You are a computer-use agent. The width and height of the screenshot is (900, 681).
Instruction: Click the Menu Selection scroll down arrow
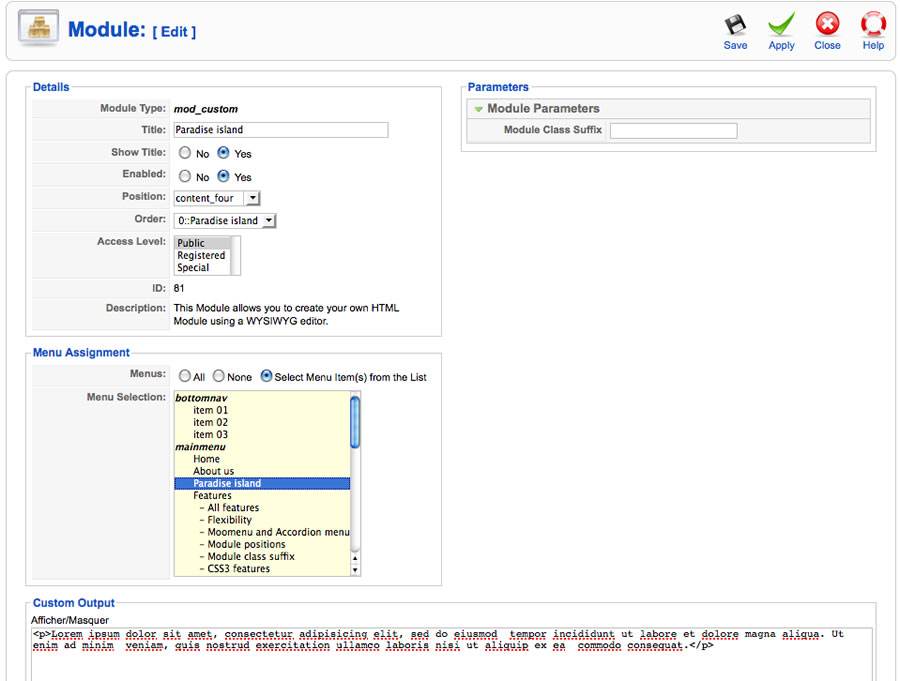pos(355,570)
